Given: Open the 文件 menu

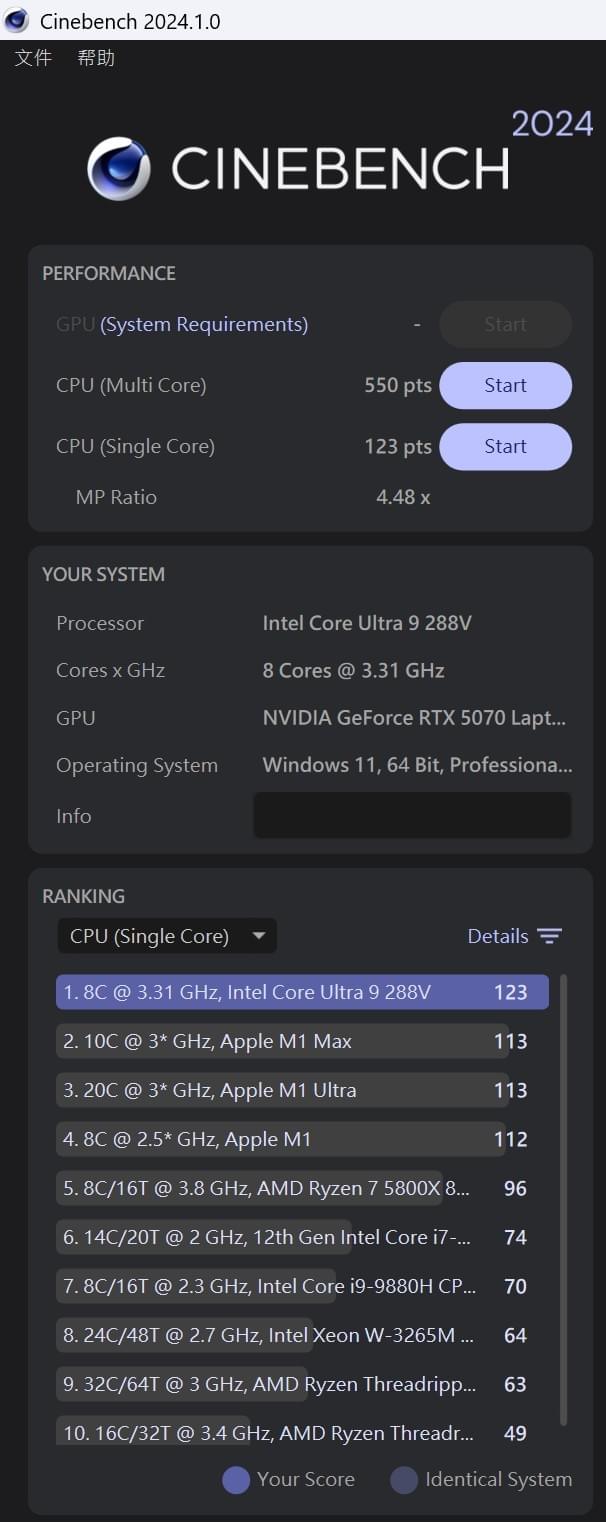Looking at the screenshot, I should [33, 58].
